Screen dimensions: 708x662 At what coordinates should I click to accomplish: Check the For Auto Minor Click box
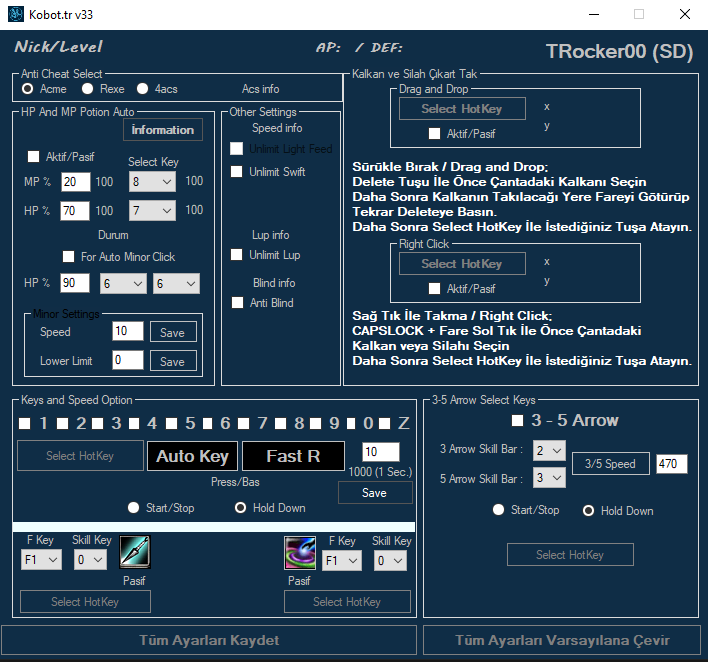coord(69,257)
